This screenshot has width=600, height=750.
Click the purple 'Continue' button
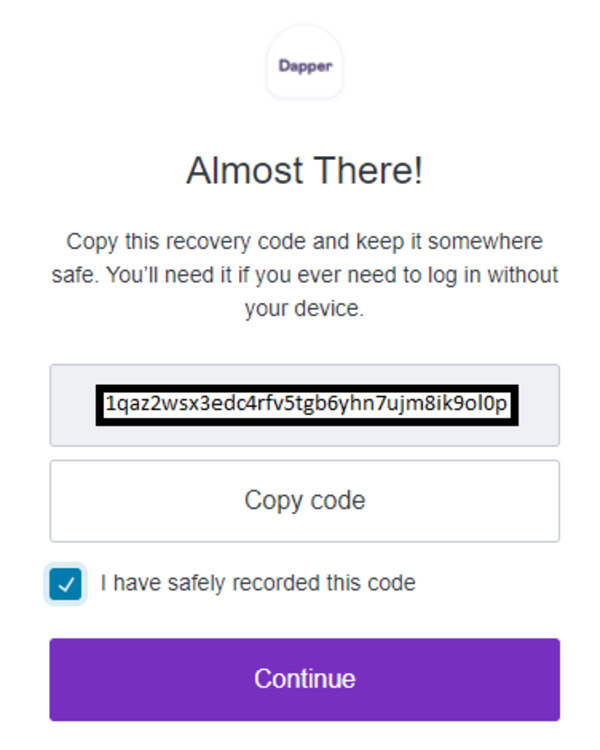(305, 679)
